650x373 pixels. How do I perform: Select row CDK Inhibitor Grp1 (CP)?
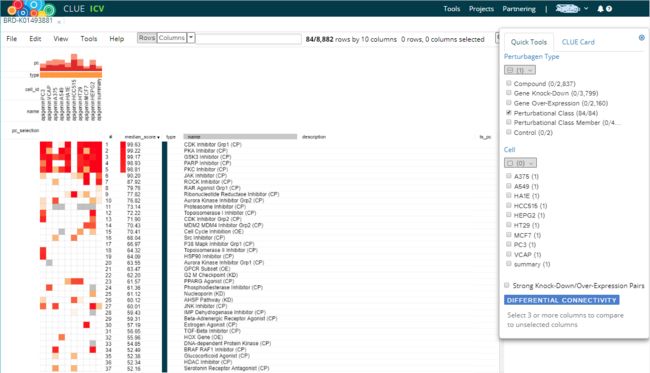(212, 145)
